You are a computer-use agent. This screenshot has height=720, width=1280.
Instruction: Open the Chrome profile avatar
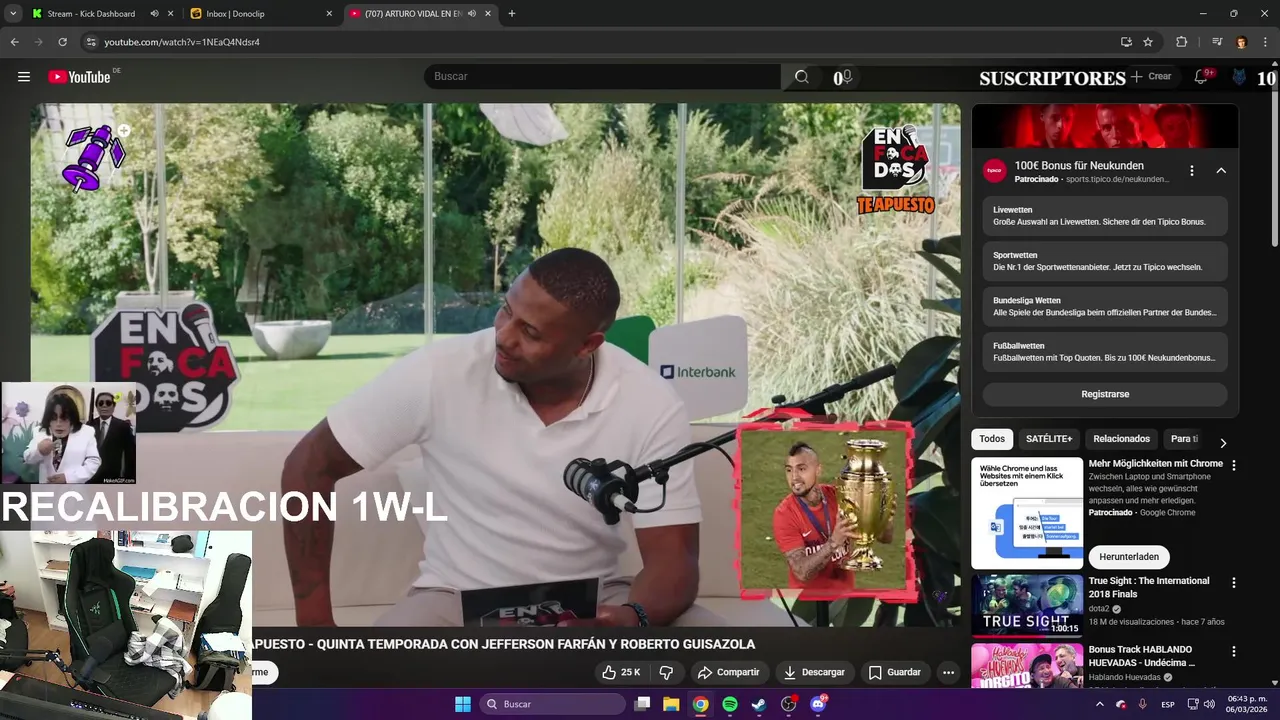click(x=1241, y=42)
